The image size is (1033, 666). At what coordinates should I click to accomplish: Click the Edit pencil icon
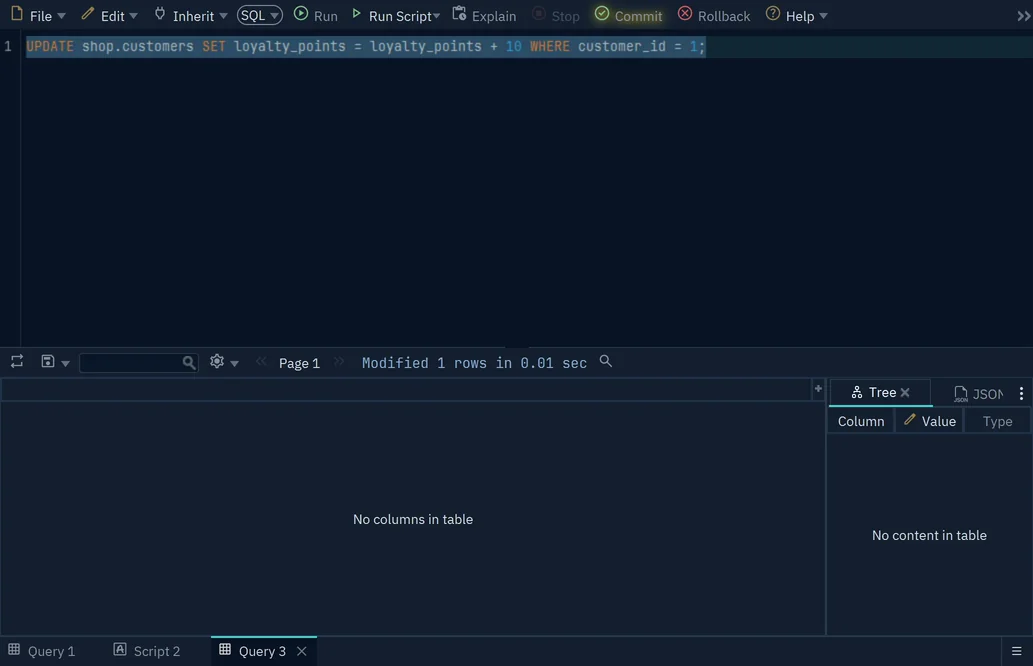click(88, 14)
